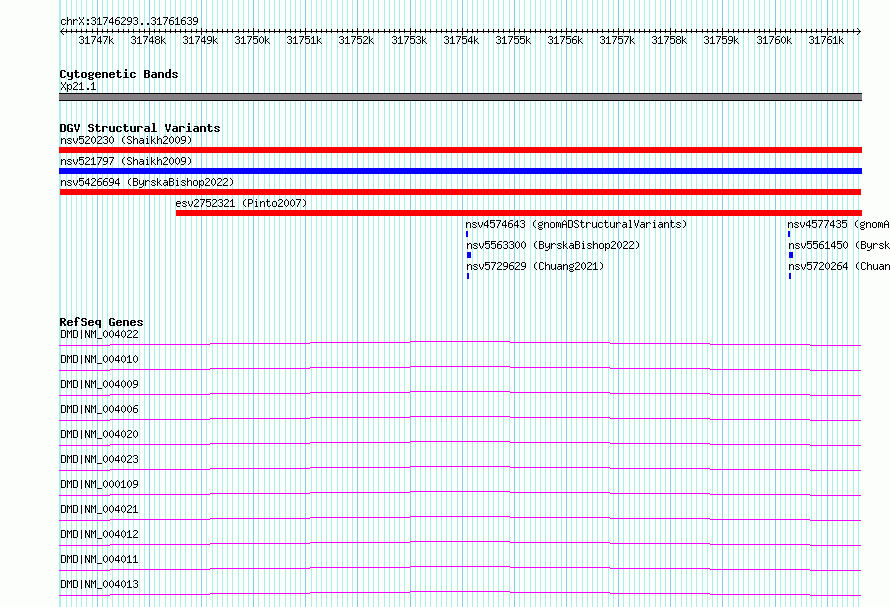Click the Xp21.1 band label
890x607 pixels.
(78, 86)
